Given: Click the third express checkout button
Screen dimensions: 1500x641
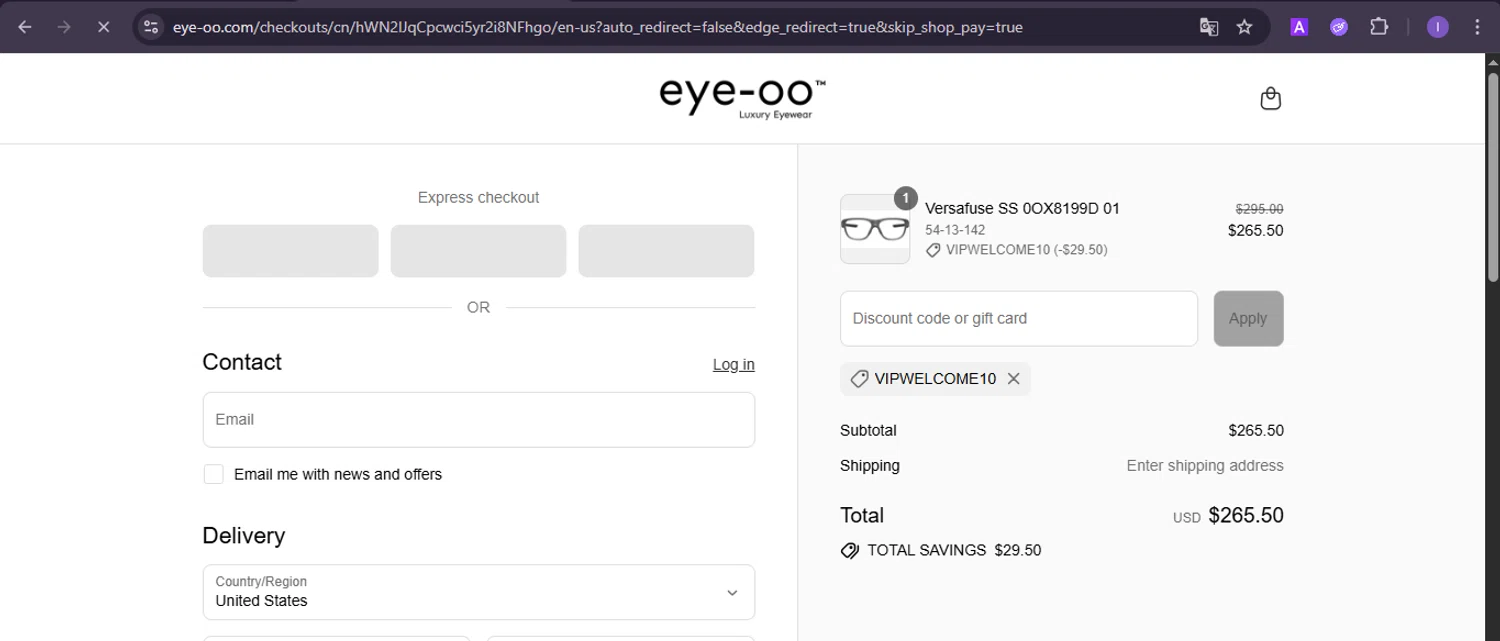Looking at the screenshot, I should coord(667,251).
